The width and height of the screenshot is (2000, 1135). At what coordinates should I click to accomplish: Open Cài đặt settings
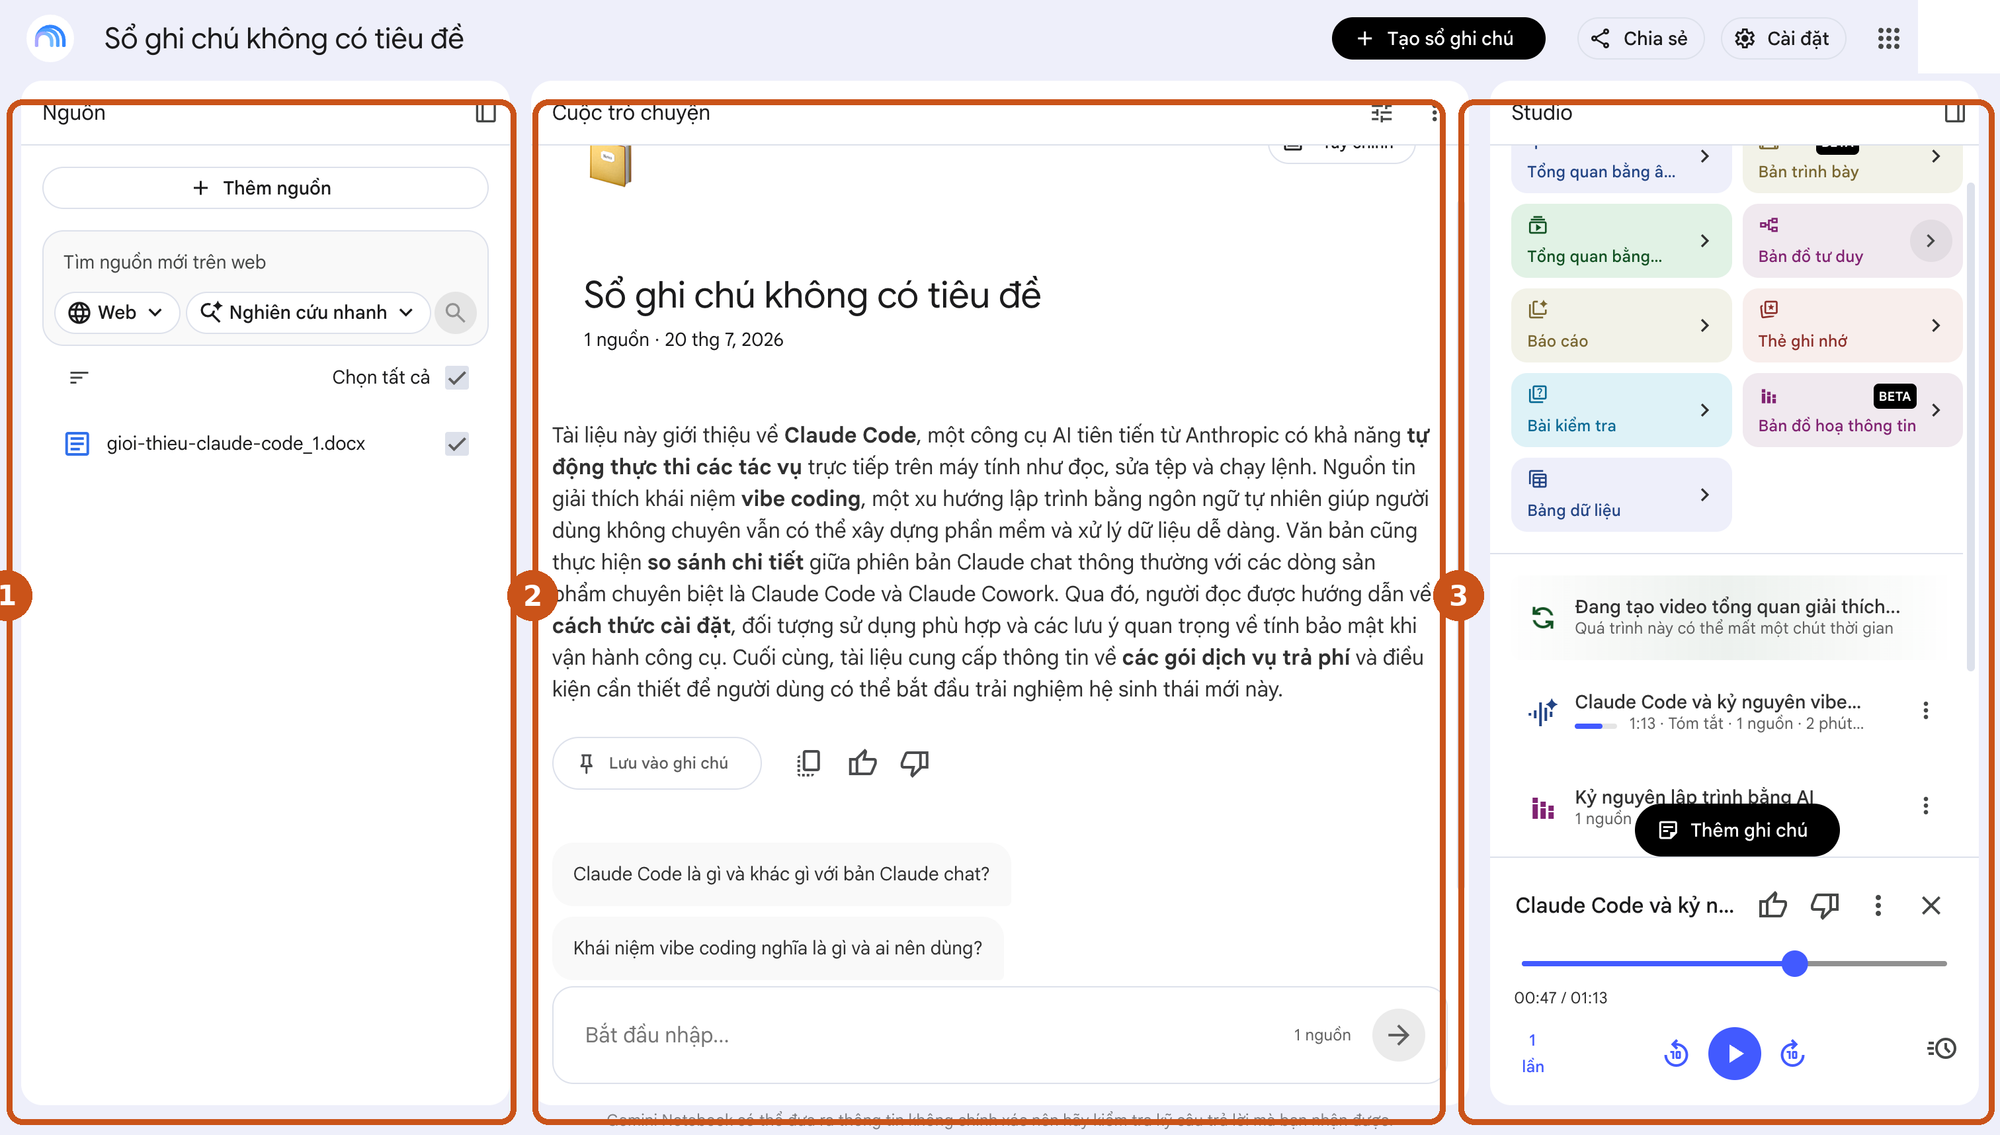pyautogui.click(x=1783, y=38)
